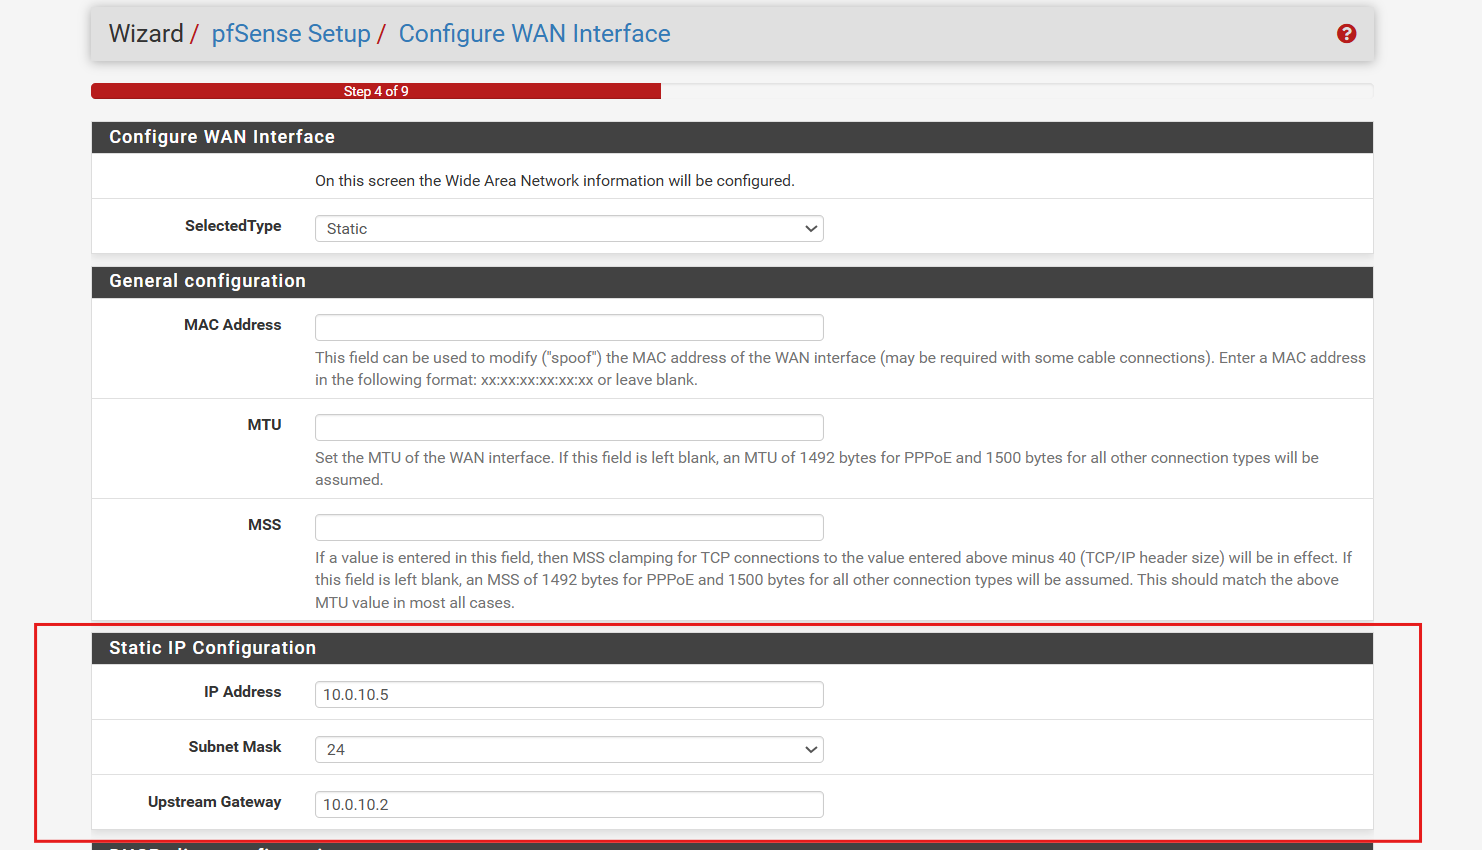
Task: Click the IP Address field containing 10.0.10.5
Action: [x=568, y=695]
